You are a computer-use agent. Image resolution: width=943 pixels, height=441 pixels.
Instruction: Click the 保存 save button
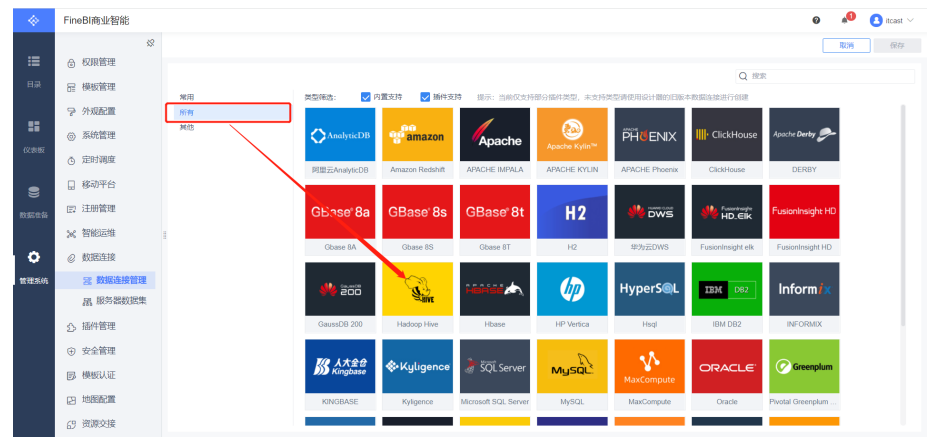(897, 46)
